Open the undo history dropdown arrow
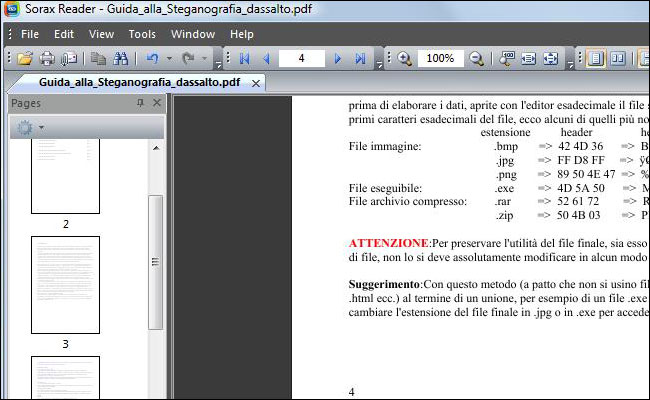This screenshot has height=400, width=650. coord(169,59)
